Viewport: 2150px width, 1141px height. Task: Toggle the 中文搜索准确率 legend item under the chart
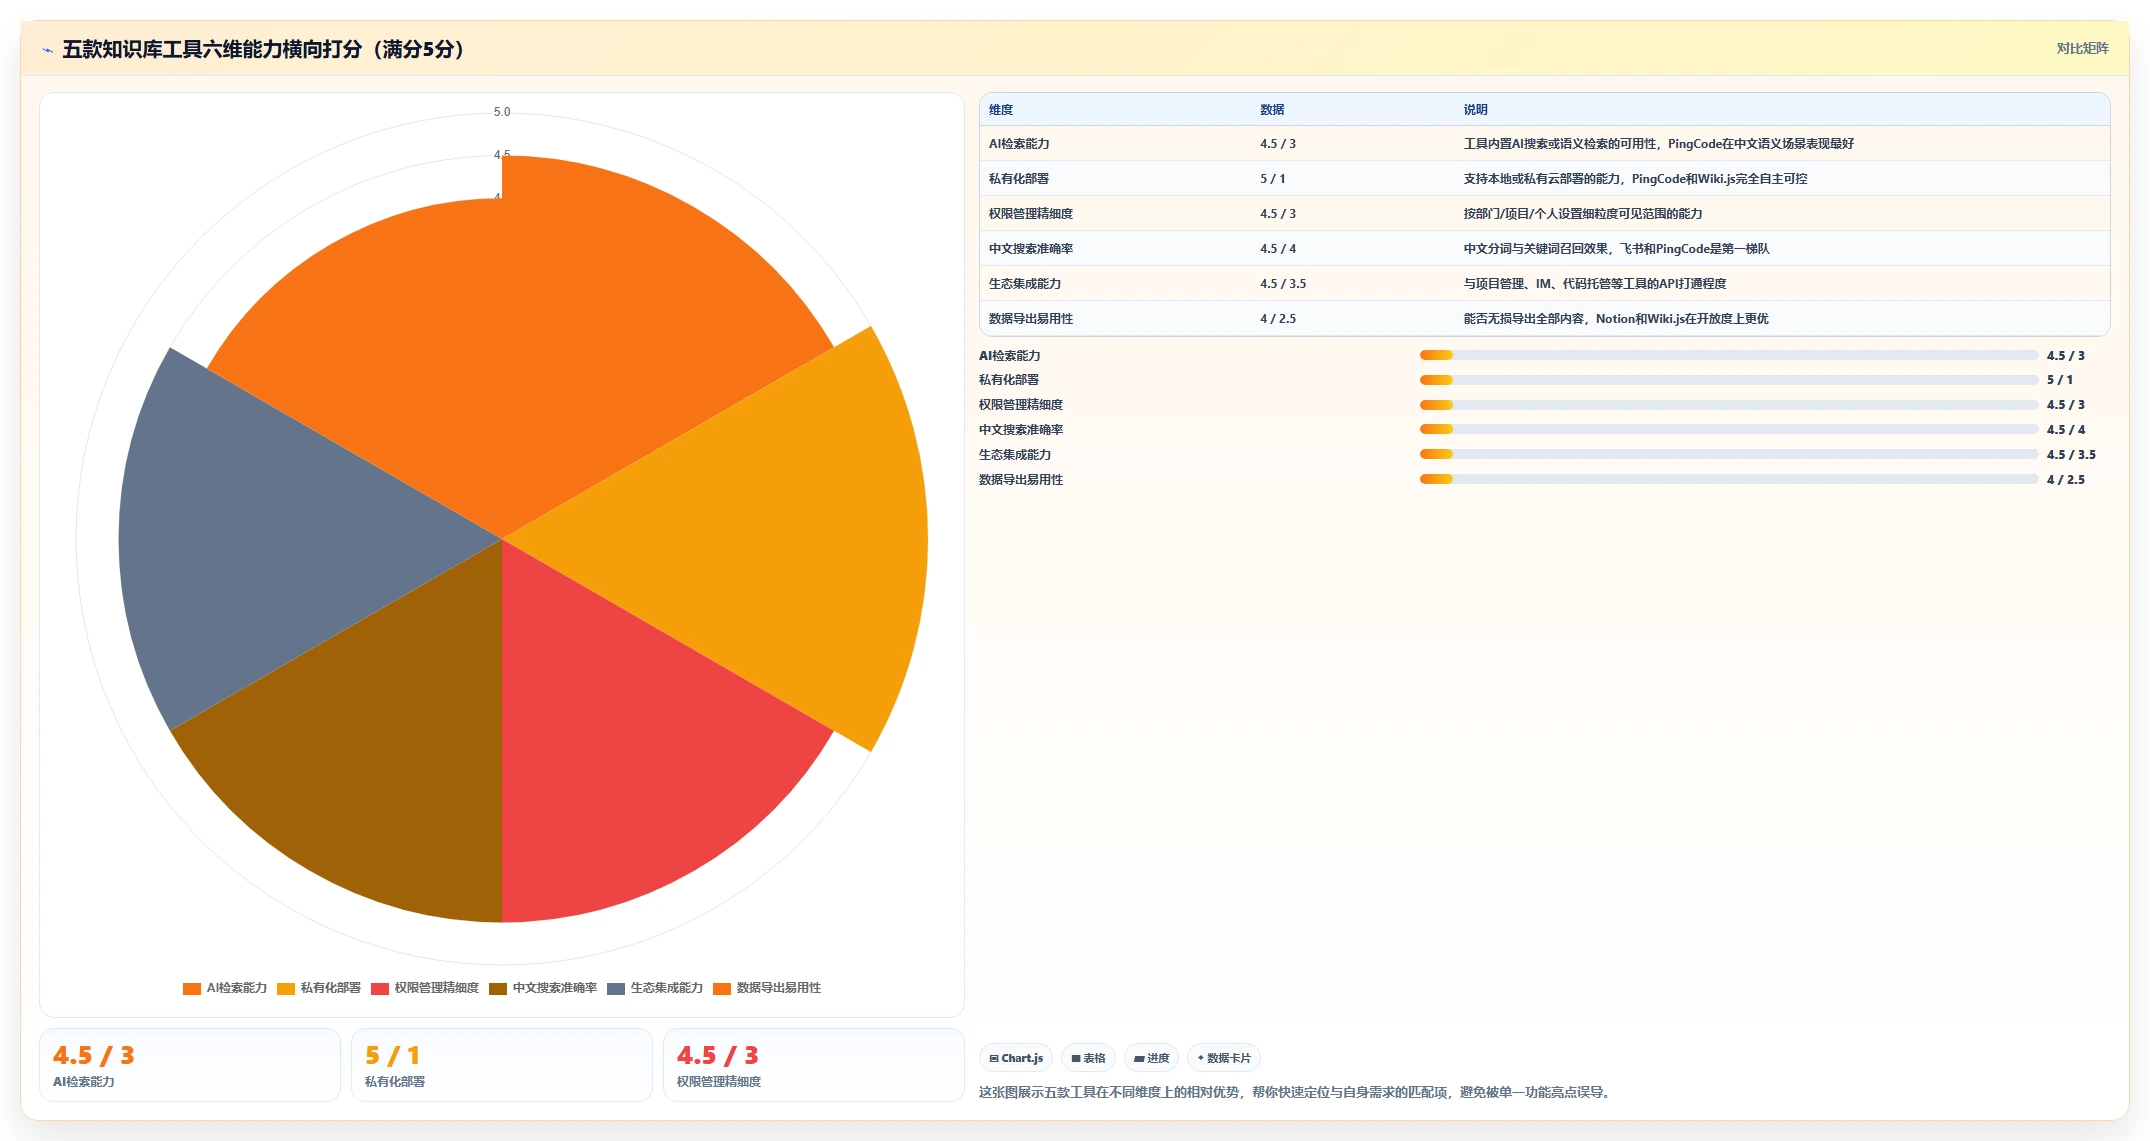pos(543,988)
